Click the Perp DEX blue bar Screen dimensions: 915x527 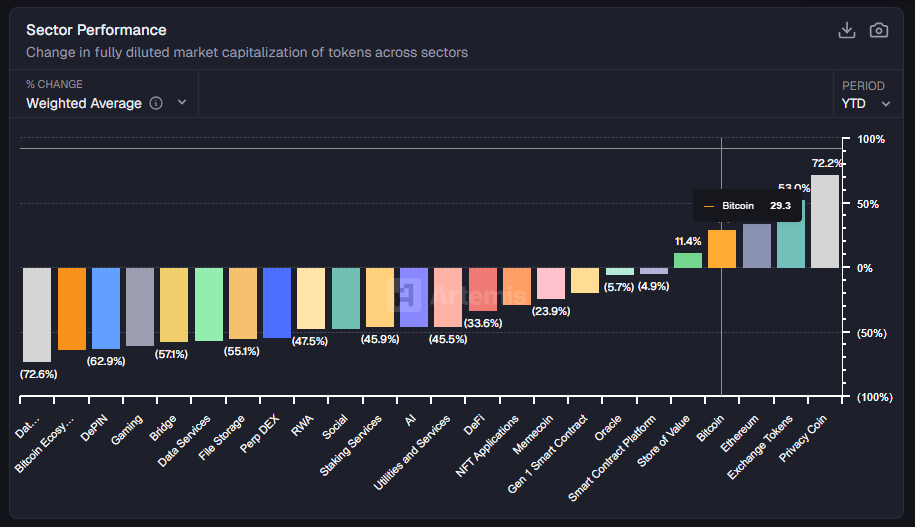coord(277,302)
